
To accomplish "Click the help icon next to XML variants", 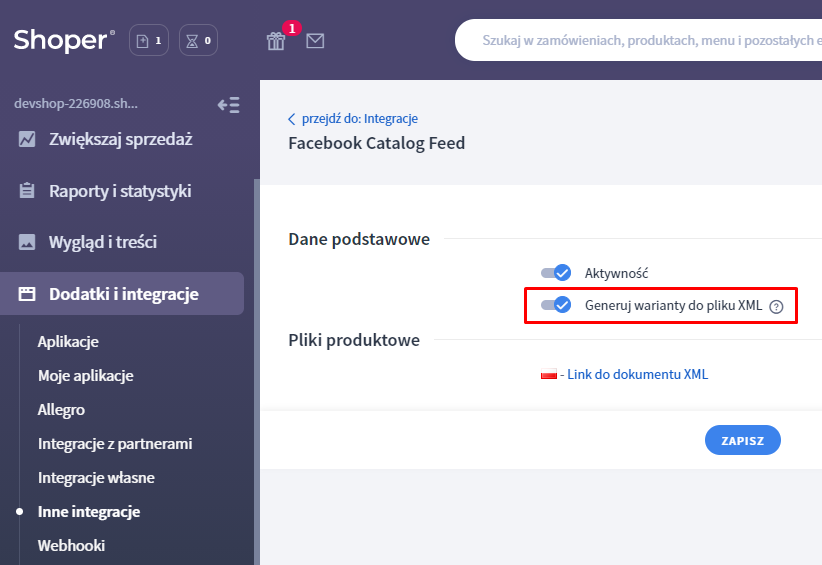I will (x=776, y=307).
